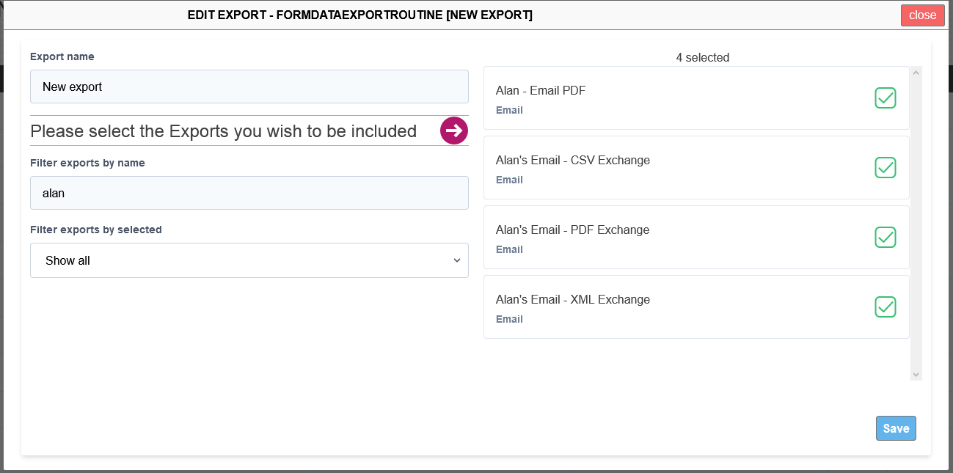Toggle Alan's Email - CSV Exchange checkbox
This screenshot has width=953, height=473.
coord(885,167)
